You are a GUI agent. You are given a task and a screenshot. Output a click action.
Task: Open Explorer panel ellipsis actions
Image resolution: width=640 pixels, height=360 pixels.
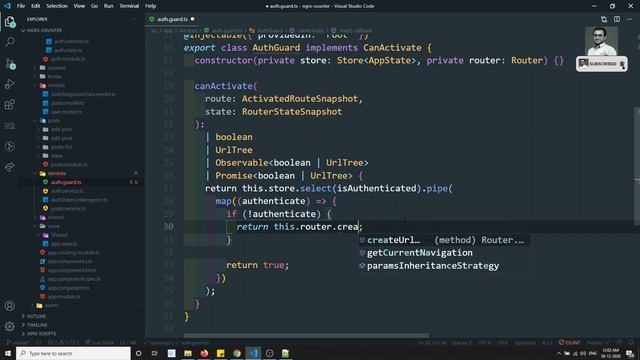coord(134,19)
